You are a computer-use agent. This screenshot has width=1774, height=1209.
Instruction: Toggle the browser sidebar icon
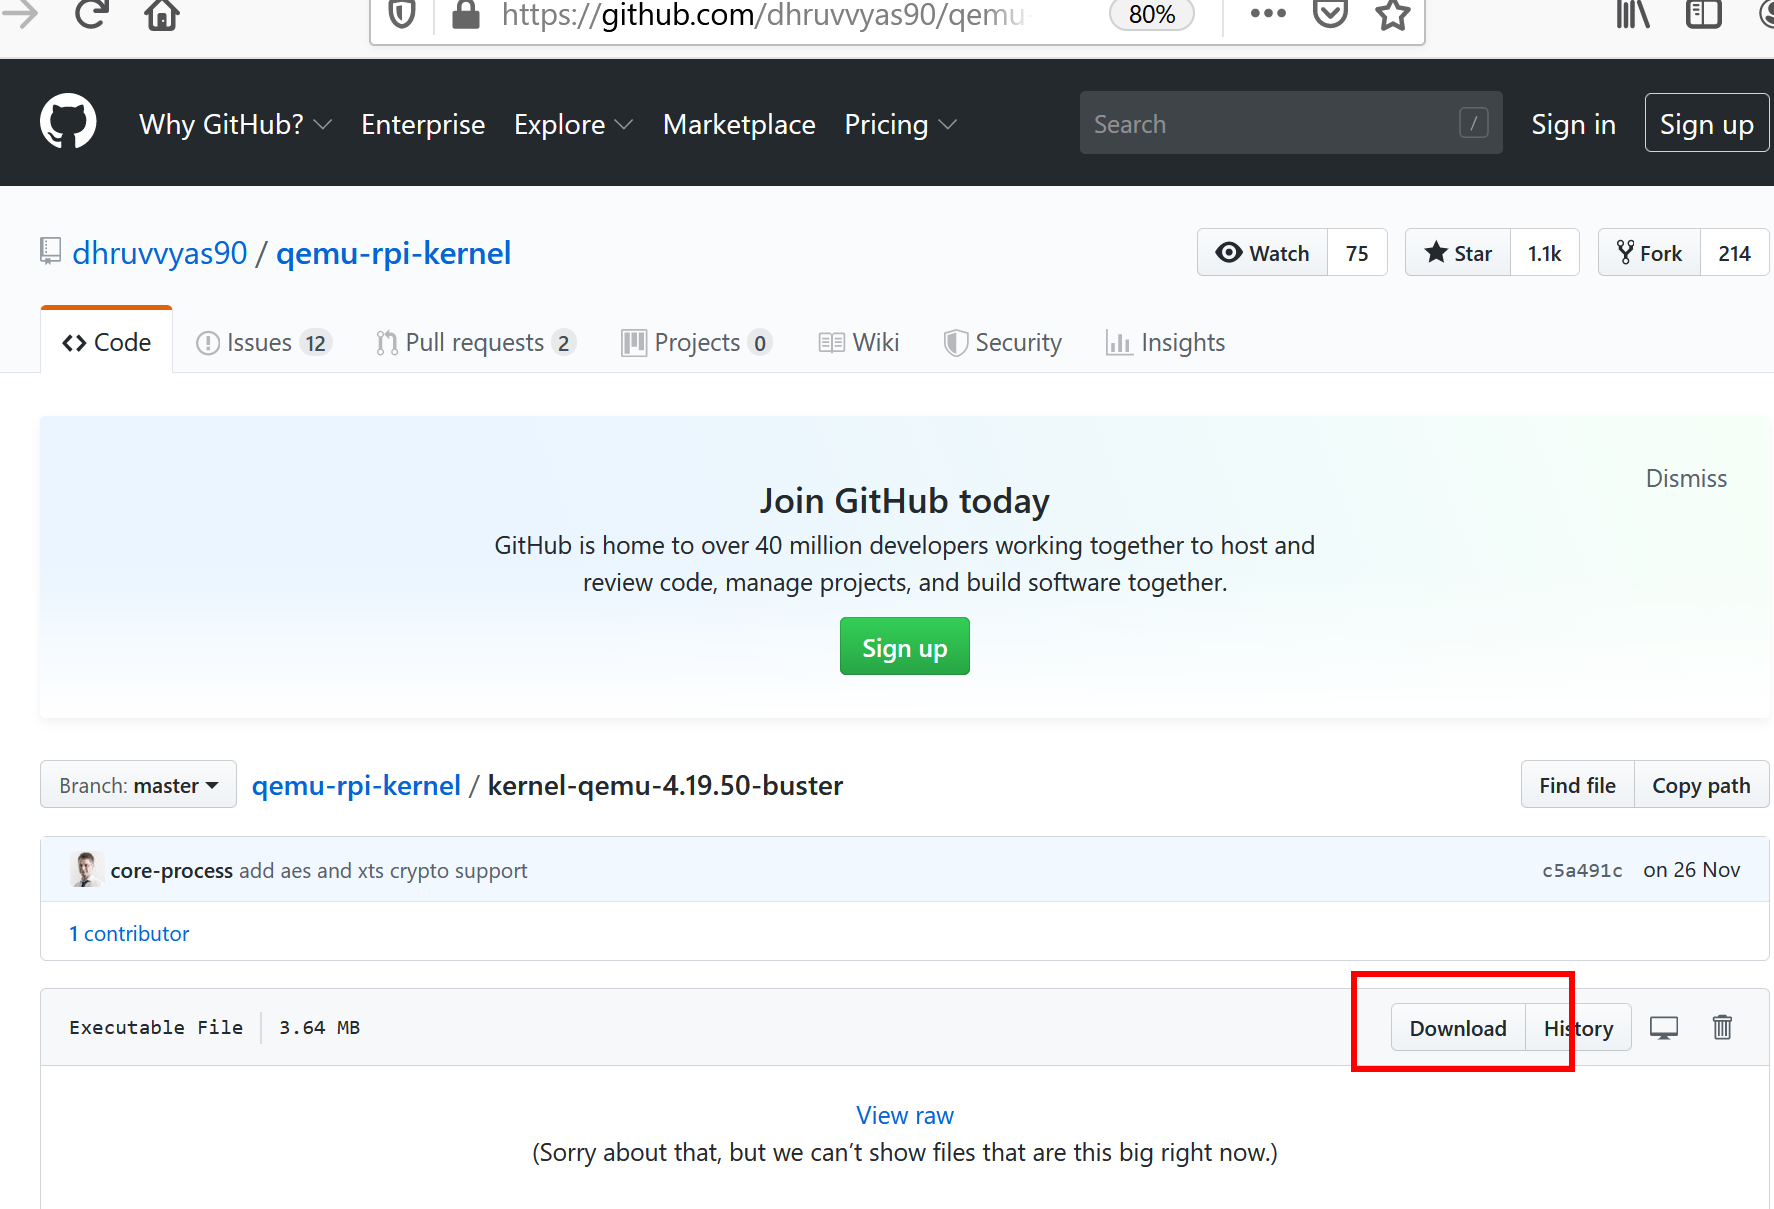click(1703, 14)
